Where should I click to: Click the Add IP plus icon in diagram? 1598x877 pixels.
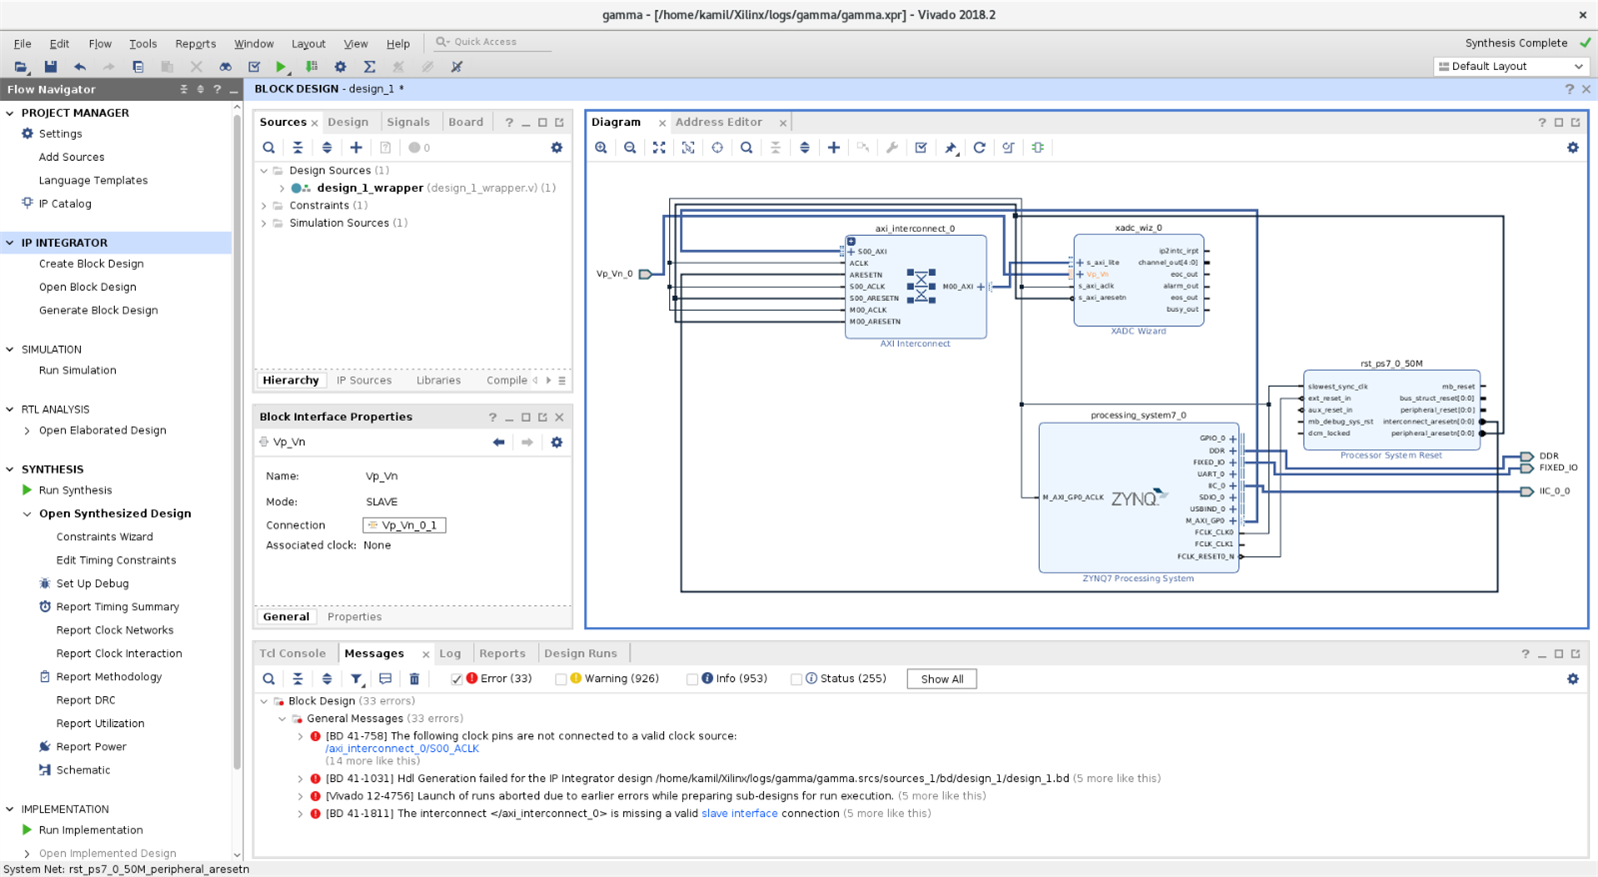834,148
